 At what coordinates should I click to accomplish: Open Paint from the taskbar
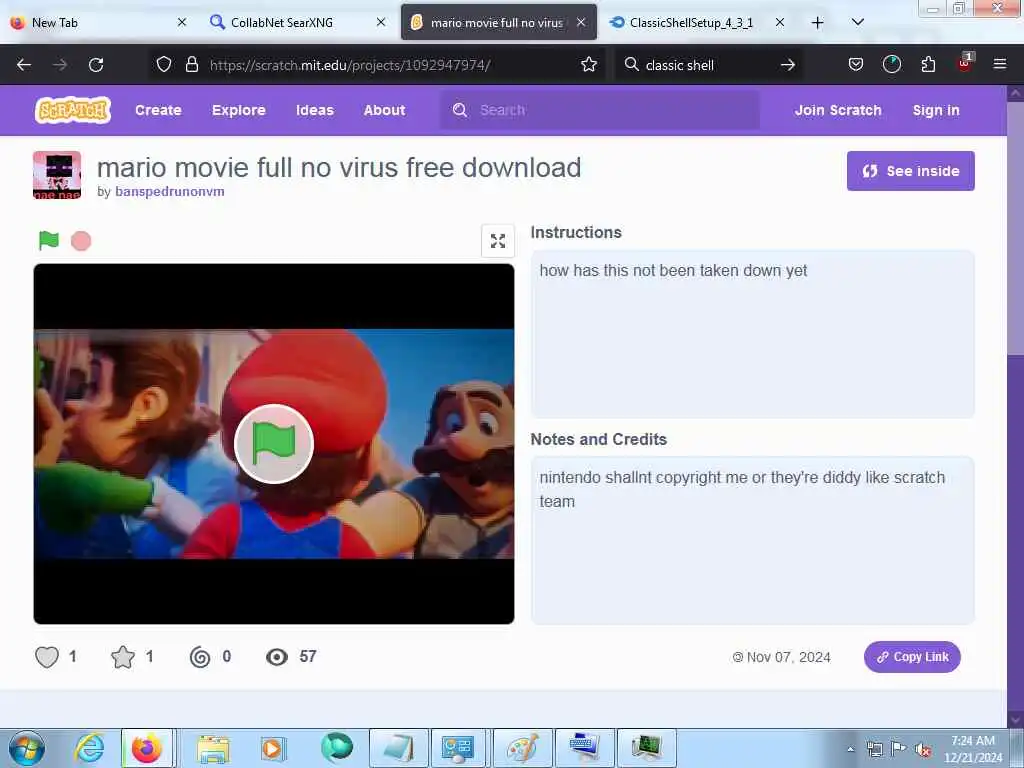[522, 748]
